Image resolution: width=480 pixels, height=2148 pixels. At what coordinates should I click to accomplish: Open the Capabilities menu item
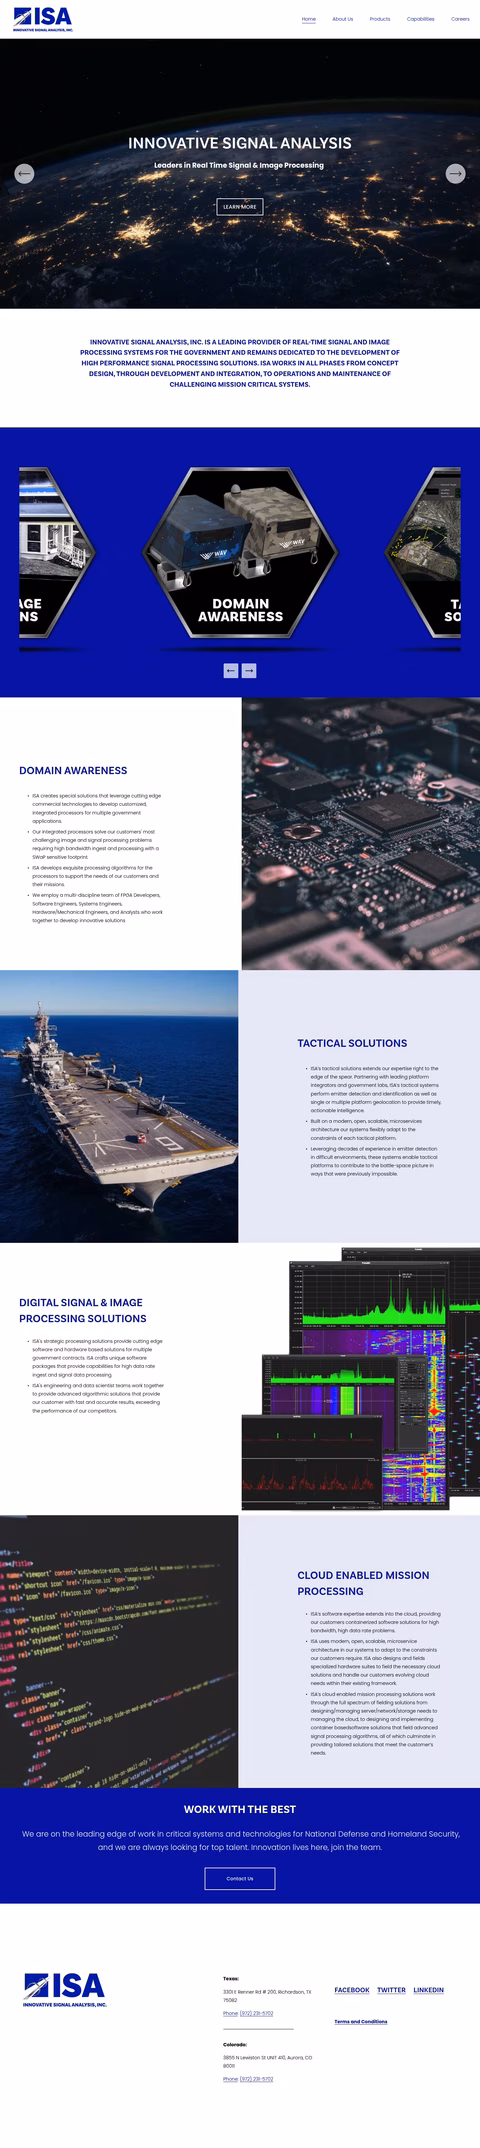click(421, 19)
